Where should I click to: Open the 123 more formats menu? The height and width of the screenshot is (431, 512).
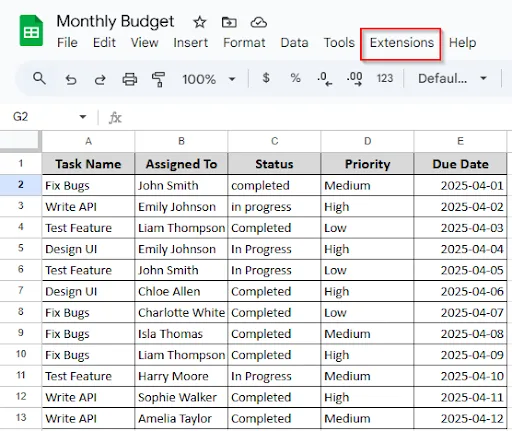(385, 78)
